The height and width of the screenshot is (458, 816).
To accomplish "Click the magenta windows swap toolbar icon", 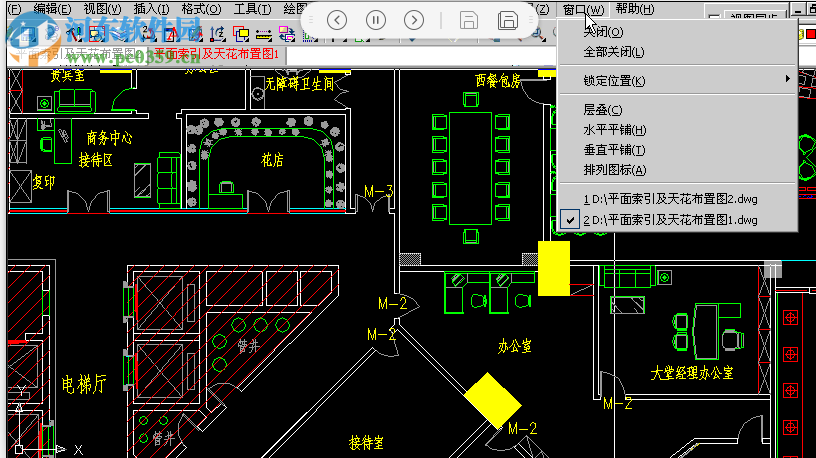I will point(287,34).
